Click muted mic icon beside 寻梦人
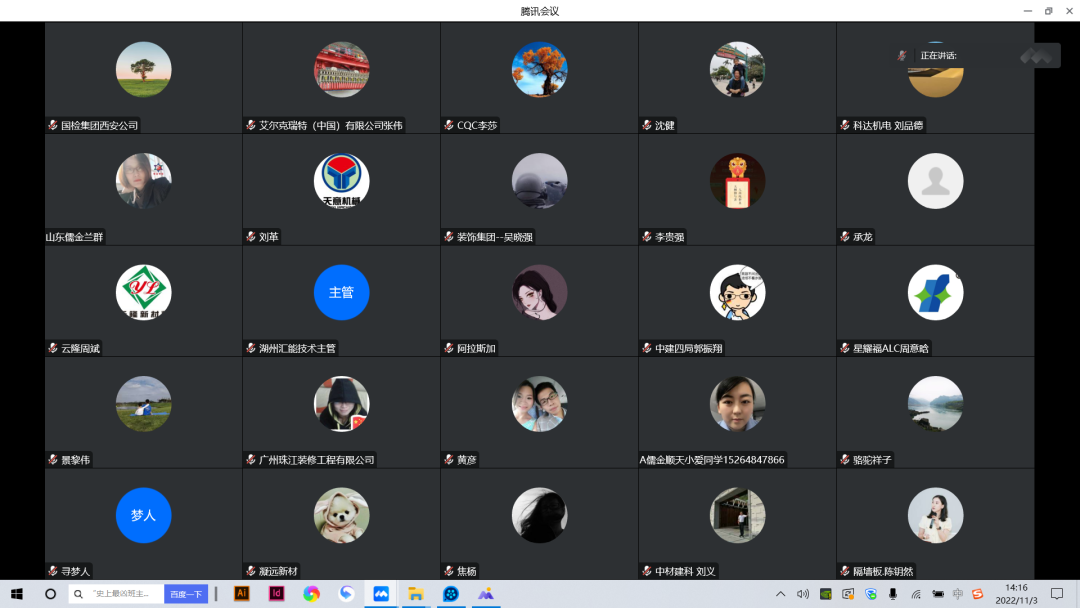The width and height of the screenshot is (1080, 608). click(52, 572)
